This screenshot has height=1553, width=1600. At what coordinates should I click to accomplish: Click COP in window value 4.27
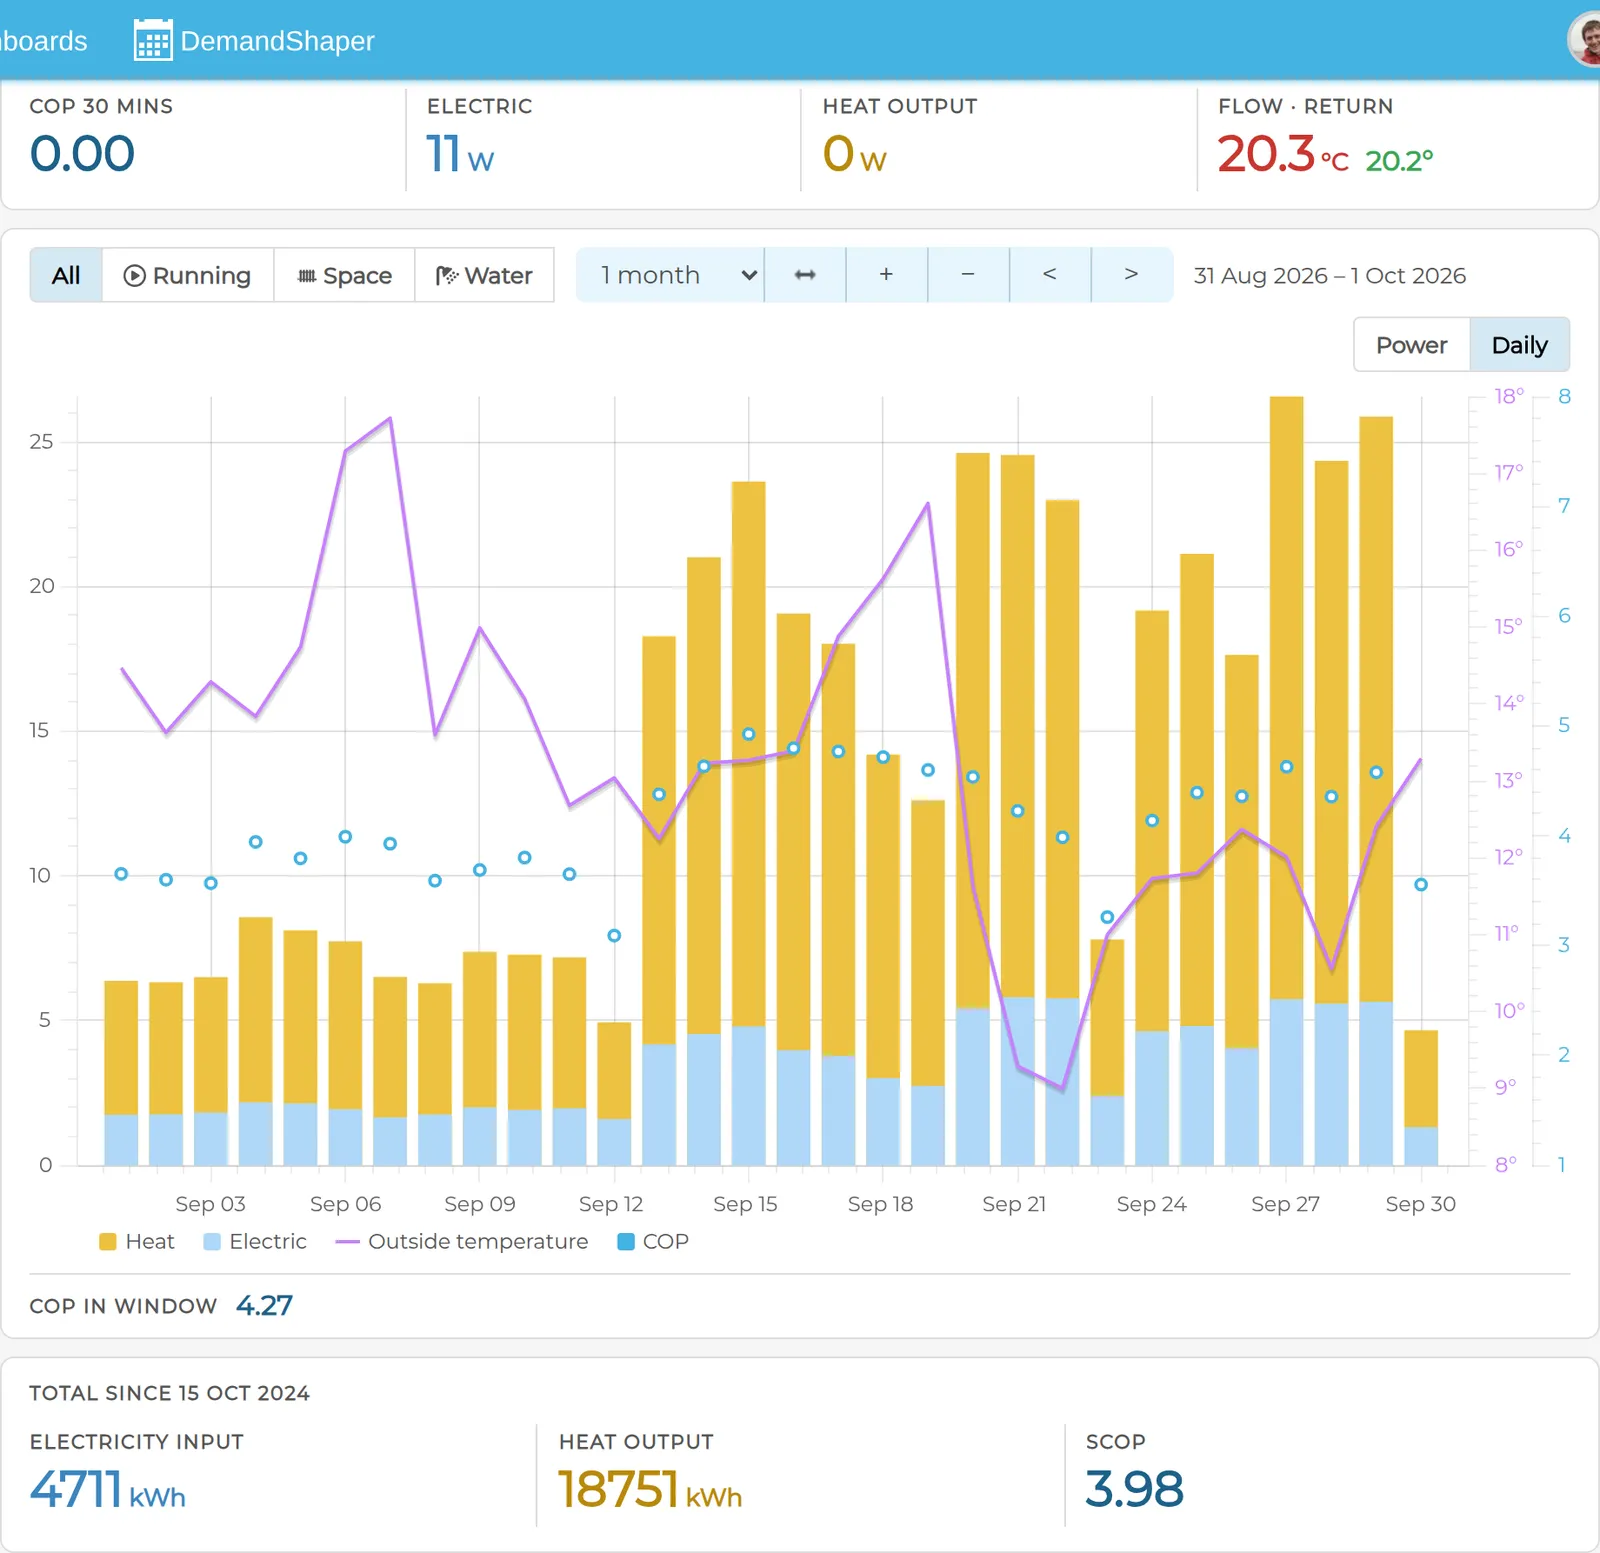coord(264,1305)
